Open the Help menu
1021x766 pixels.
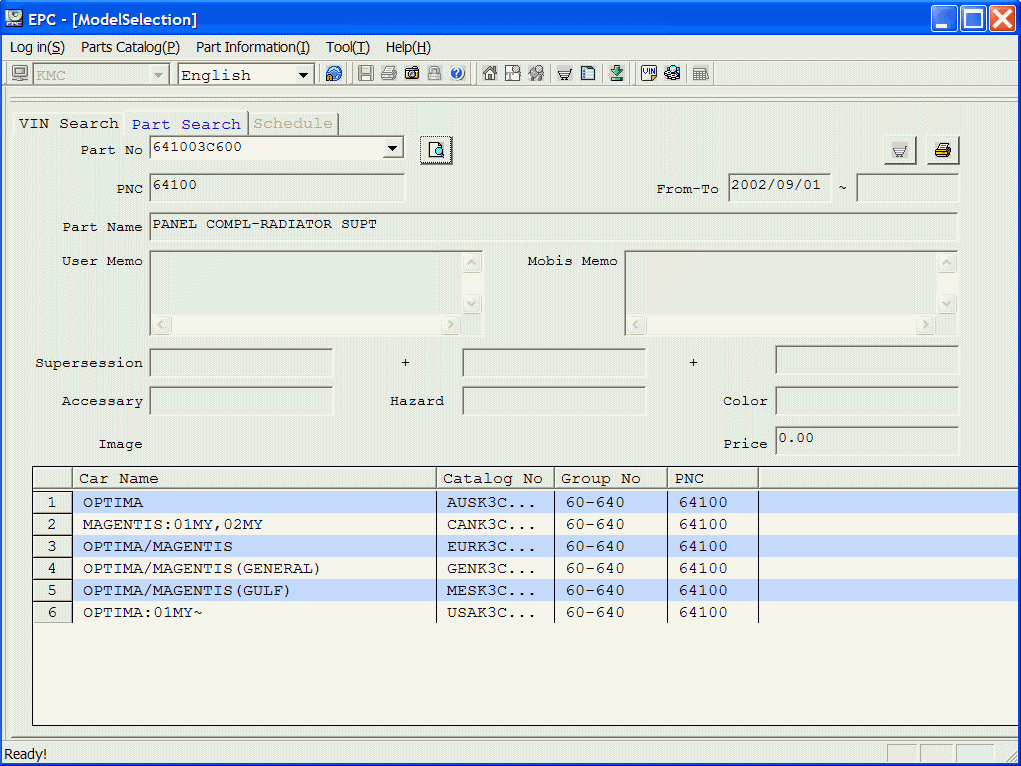pyautogui.click(x=408, y=47)
